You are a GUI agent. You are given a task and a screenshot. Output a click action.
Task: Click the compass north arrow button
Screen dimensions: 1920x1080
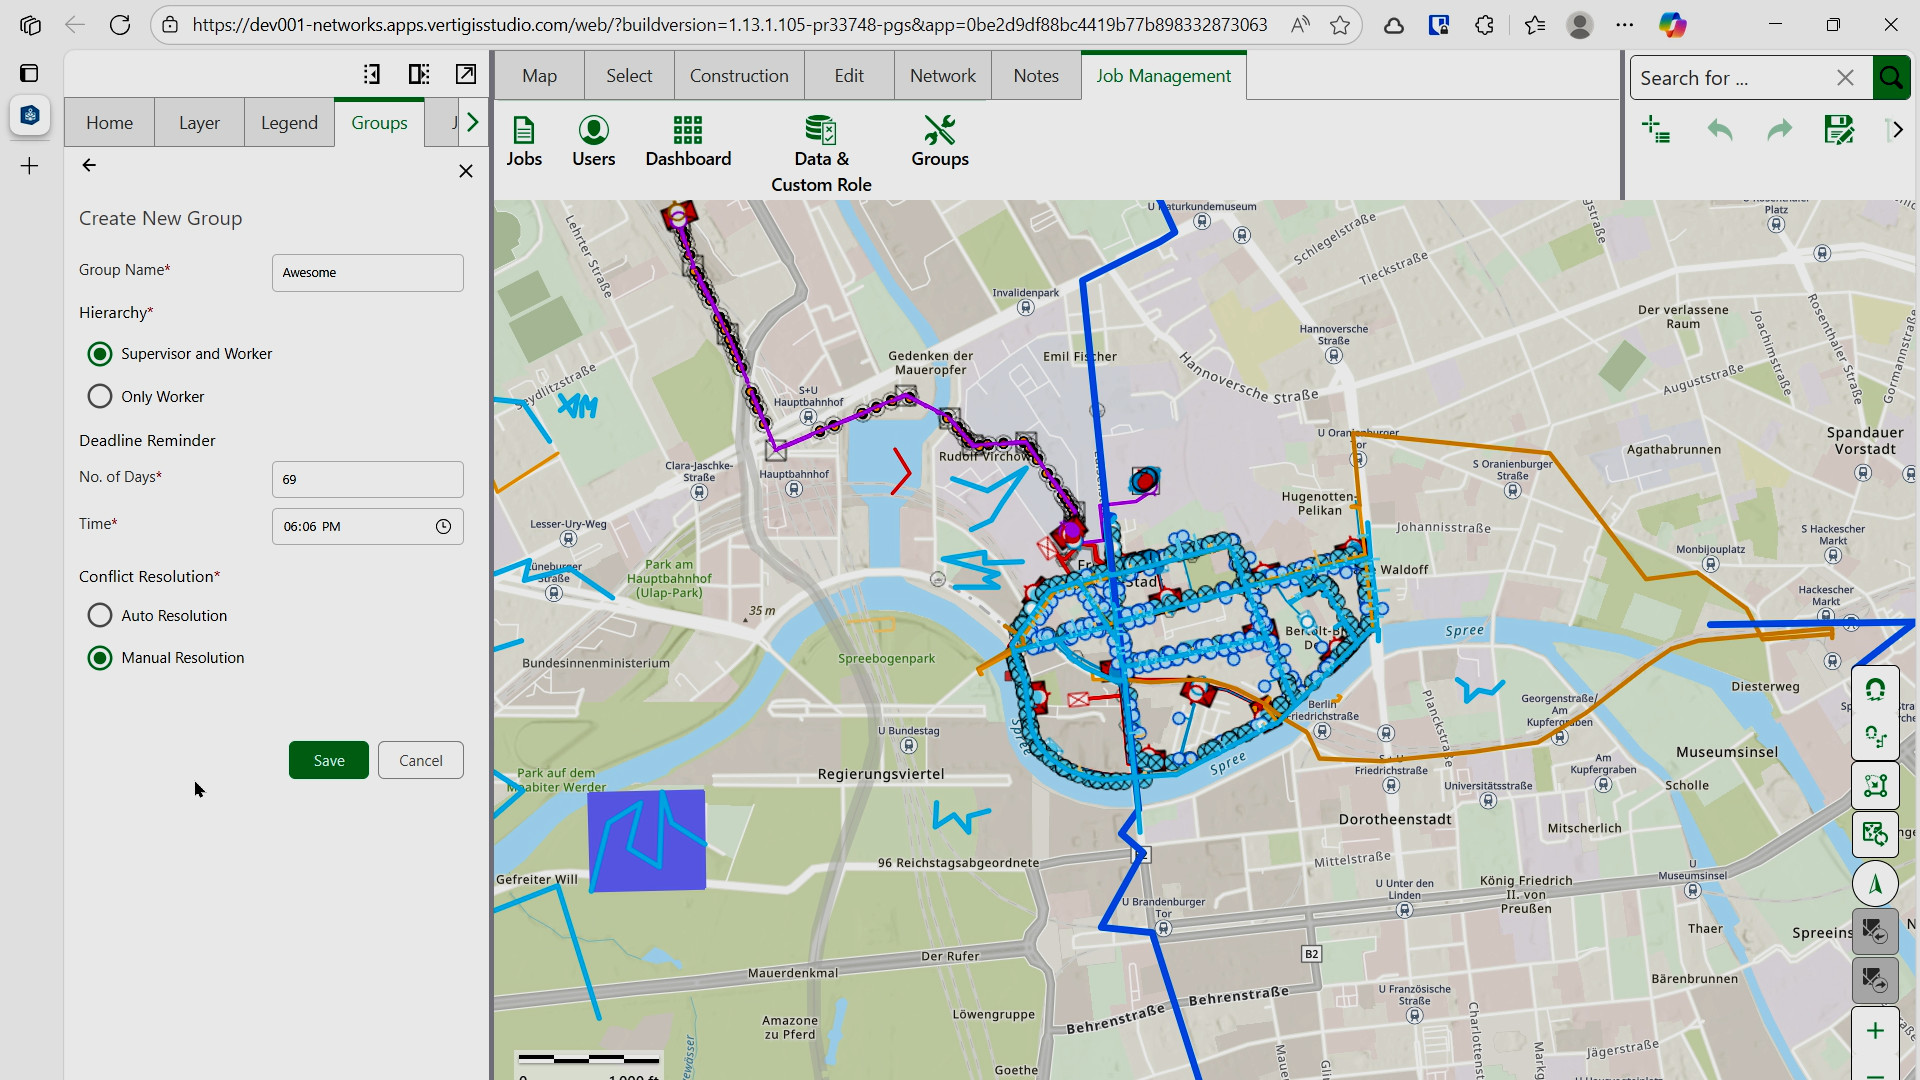[x=1875, y=884]
